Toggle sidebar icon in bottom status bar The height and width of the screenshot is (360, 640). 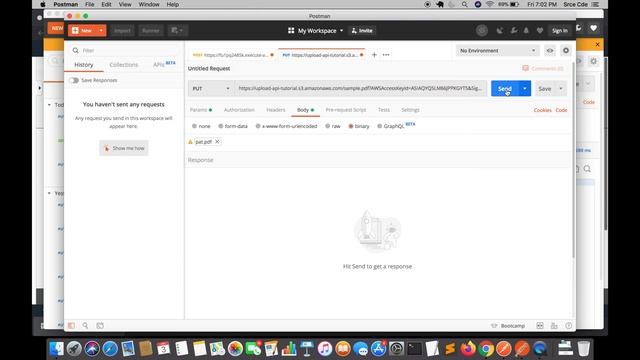pyautogui.click(x=71, y=326)
